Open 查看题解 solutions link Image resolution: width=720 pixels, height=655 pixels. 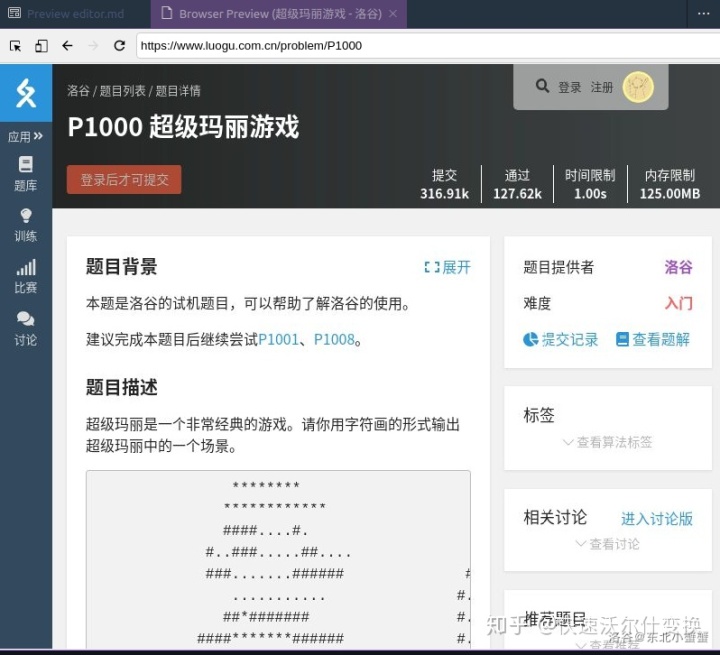pos(652,339)
